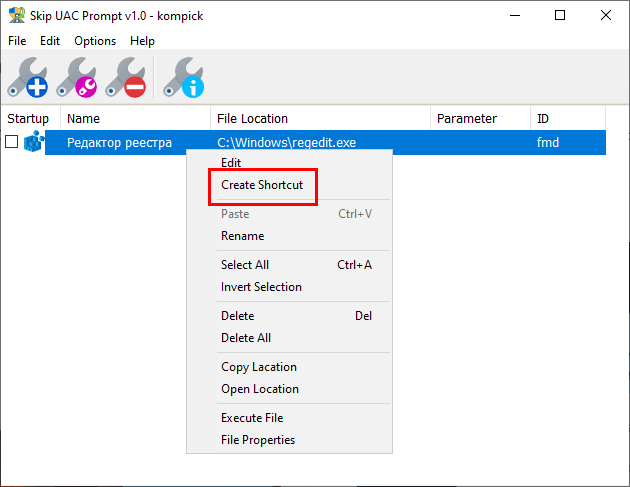Image resolution: width=630 pixels, height=487 pixels.
Task: Toggle the Startup checkbox for regedit
Action: coord(11,141)
